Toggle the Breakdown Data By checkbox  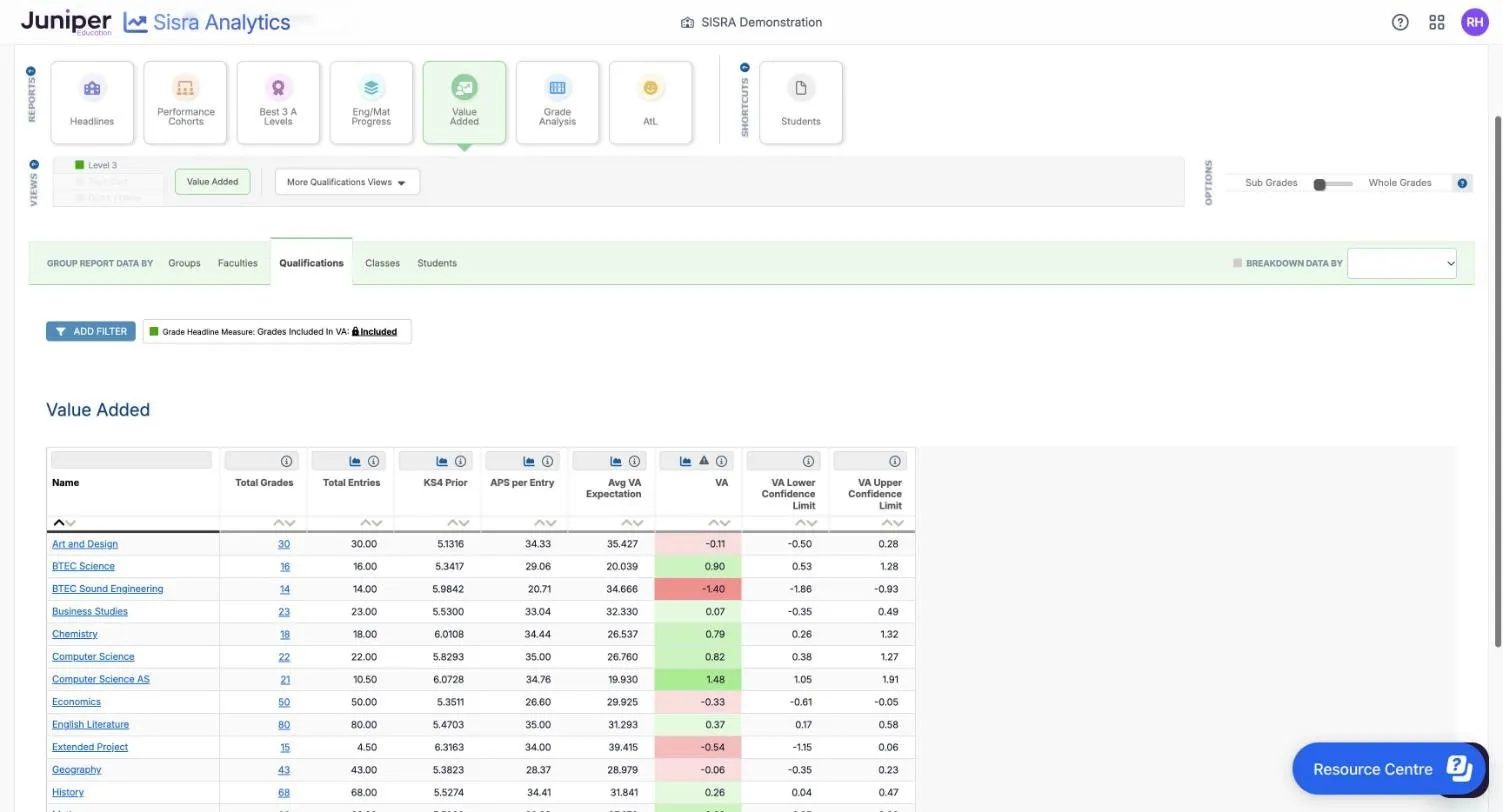1237,263
